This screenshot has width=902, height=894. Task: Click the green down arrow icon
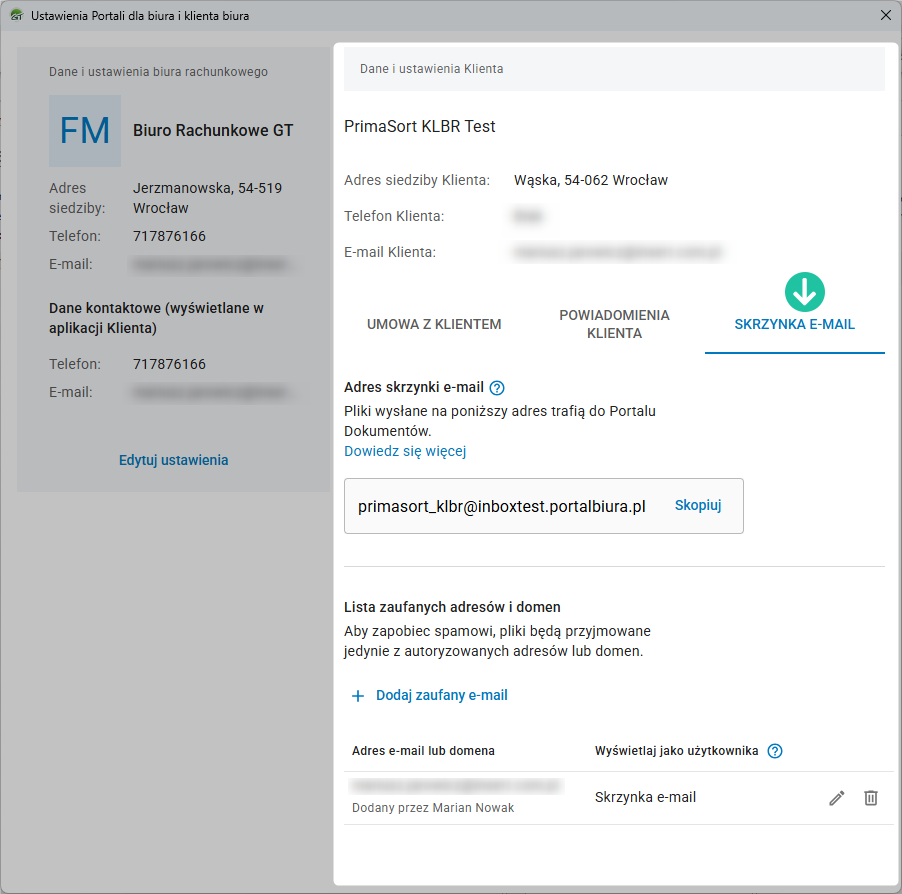[x=805, y=291]
